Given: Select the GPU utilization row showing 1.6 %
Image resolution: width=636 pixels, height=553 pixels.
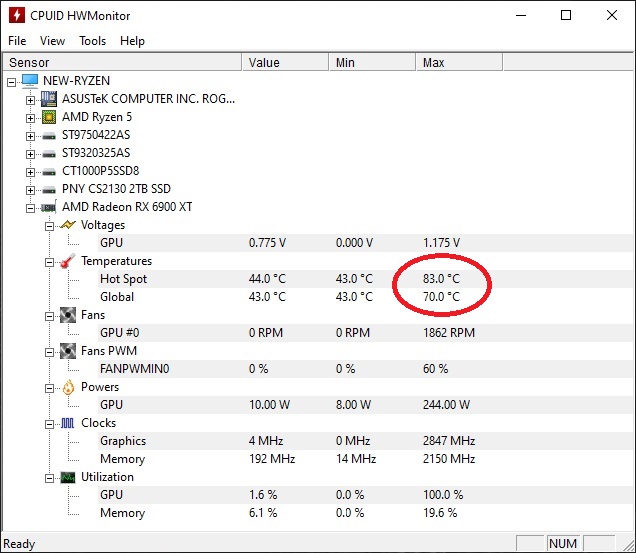Looking at the screenshot, I should click(365, 495).
